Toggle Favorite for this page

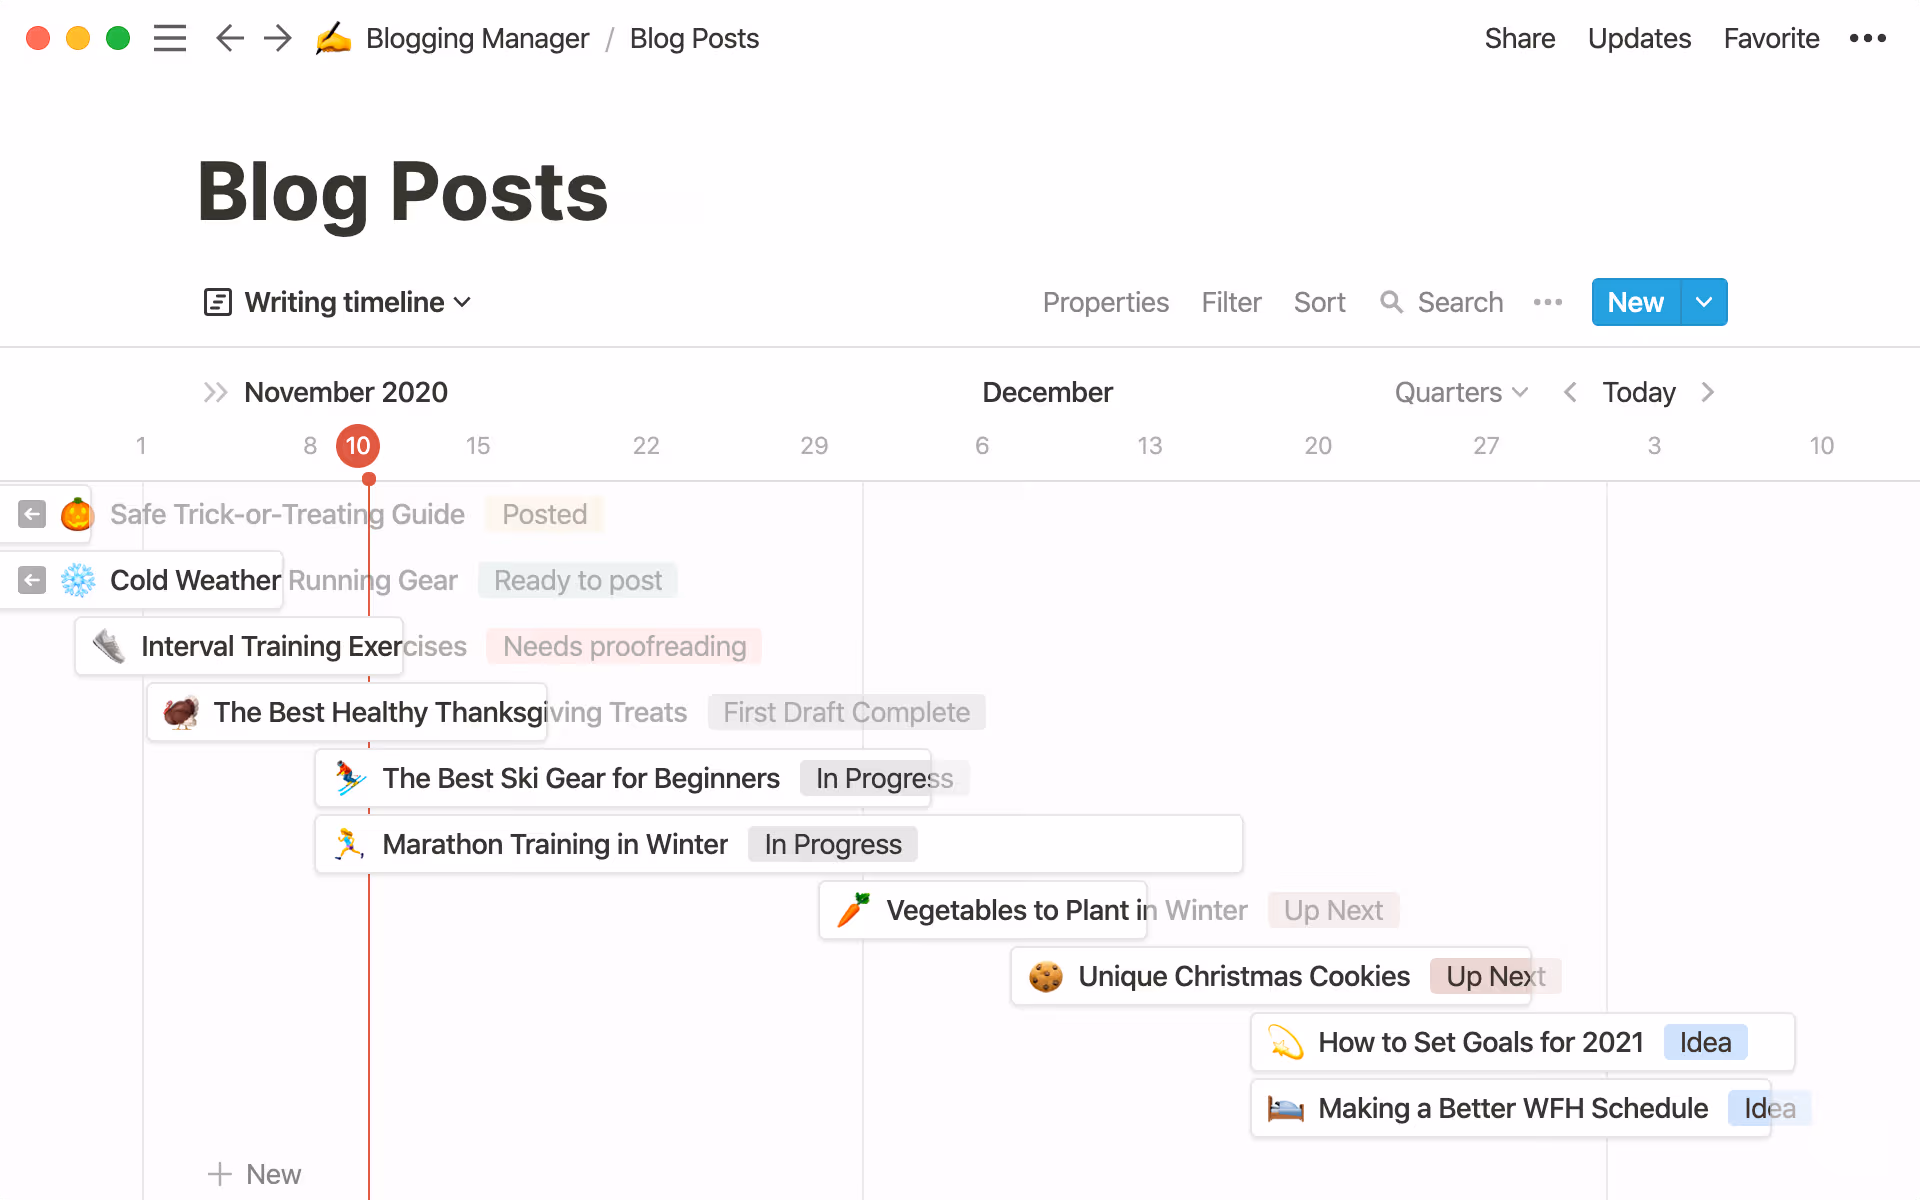[1771, 38]
